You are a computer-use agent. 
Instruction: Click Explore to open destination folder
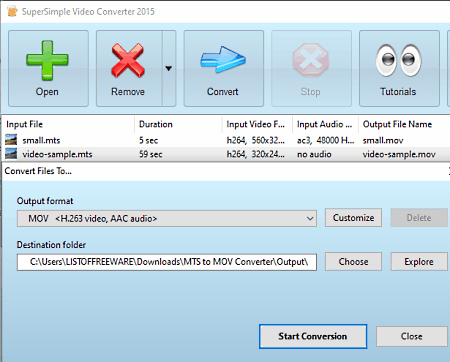419,262
